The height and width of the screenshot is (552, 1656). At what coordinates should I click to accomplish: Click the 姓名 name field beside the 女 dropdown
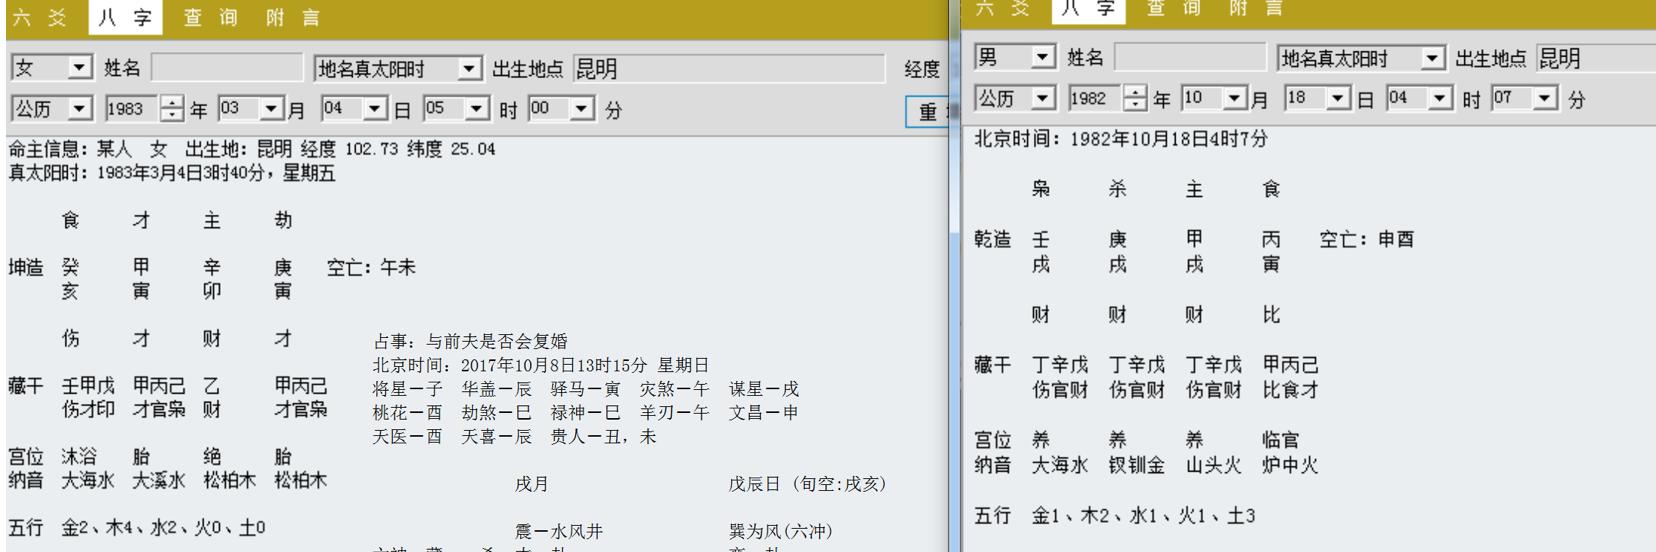click(x=226, y=68)
